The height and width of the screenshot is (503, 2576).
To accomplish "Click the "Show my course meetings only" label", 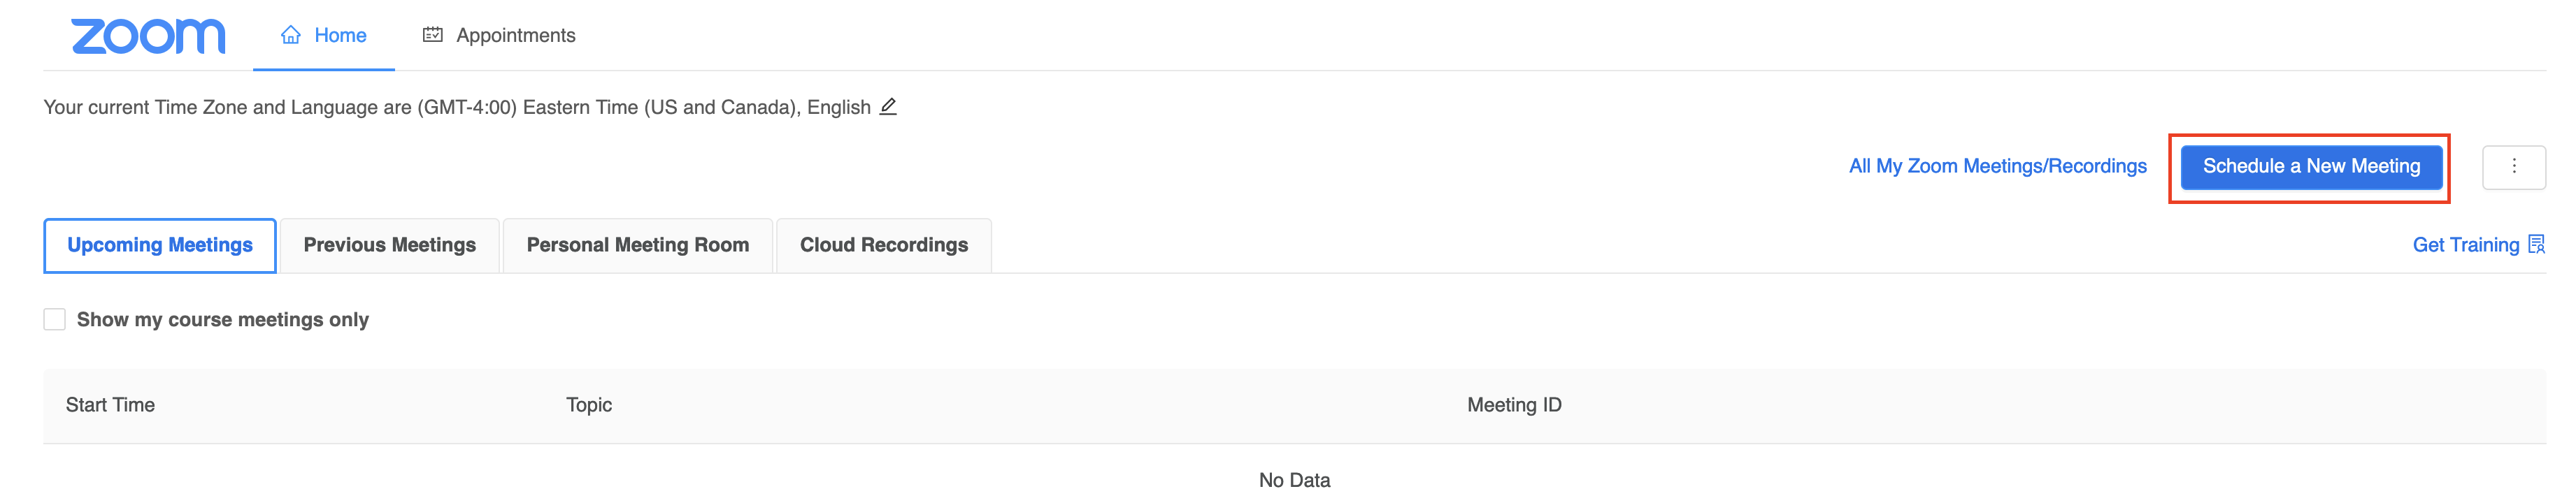I will (222, 320).
